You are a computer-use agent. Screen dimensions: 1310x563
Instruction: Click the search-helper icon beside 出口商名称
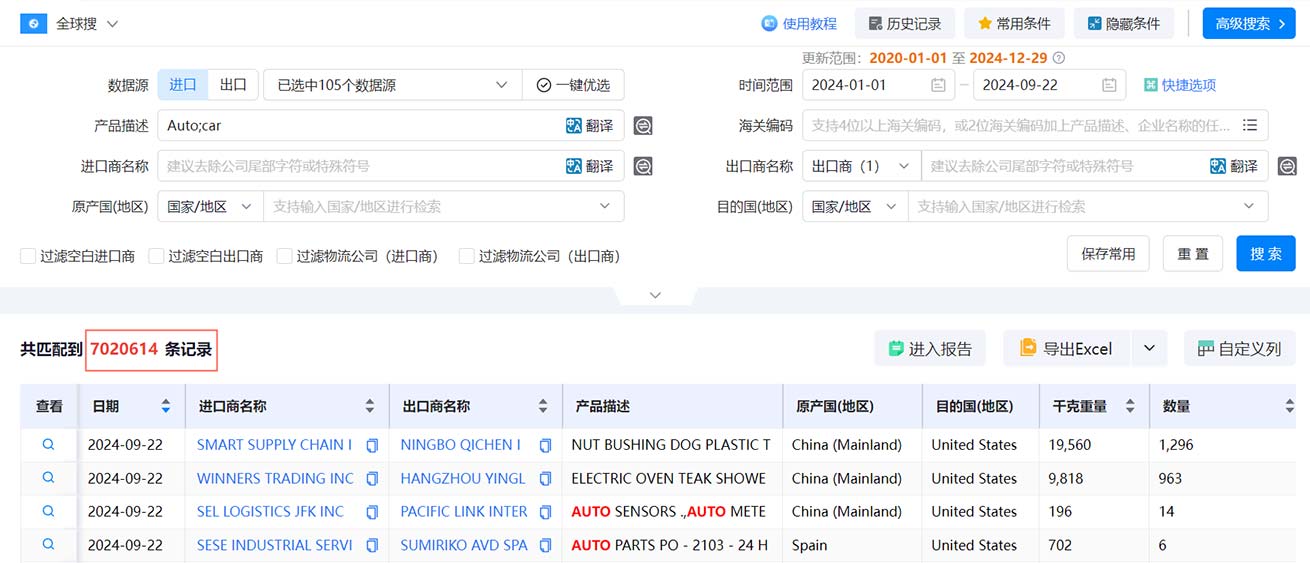click(x=1287, y=166)
